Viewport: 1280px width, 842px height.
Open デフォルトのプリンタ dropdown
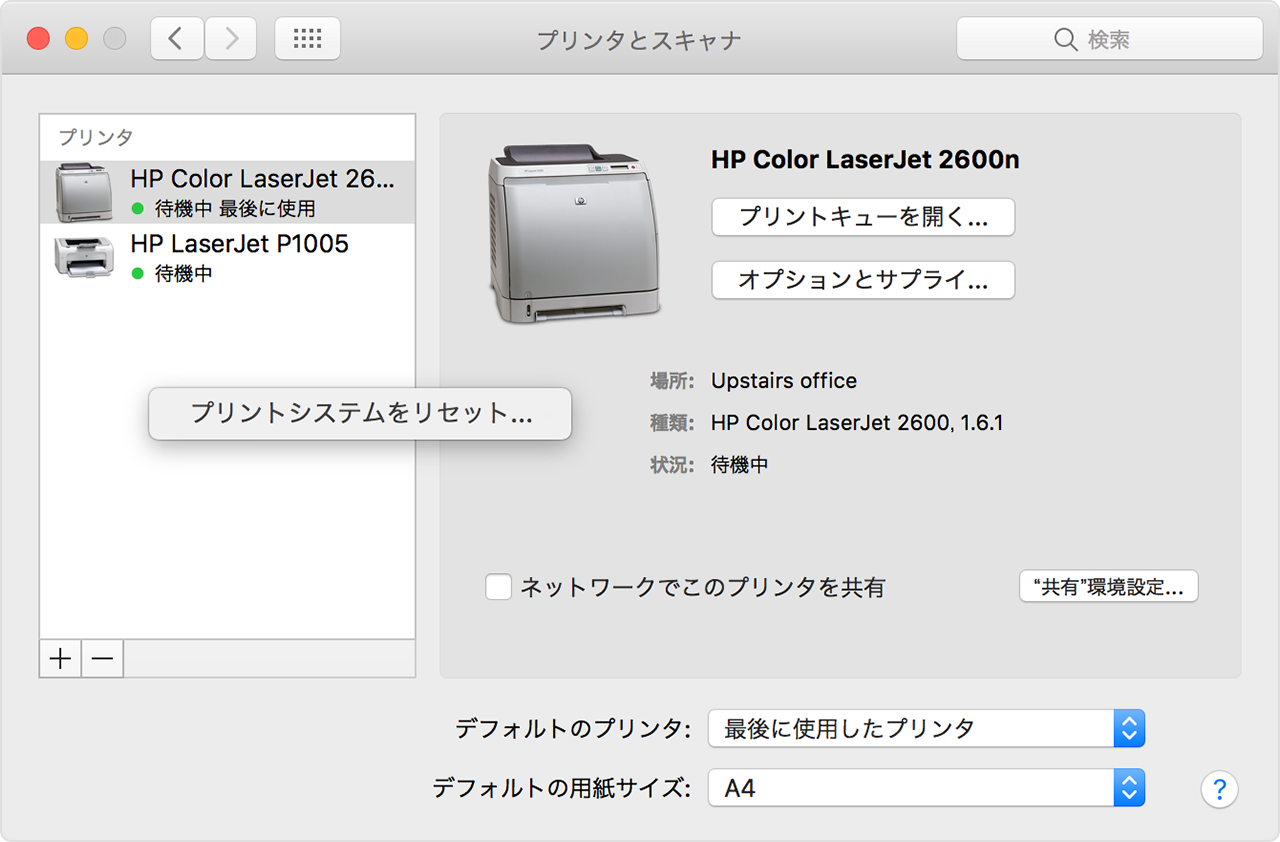[926, 729]
